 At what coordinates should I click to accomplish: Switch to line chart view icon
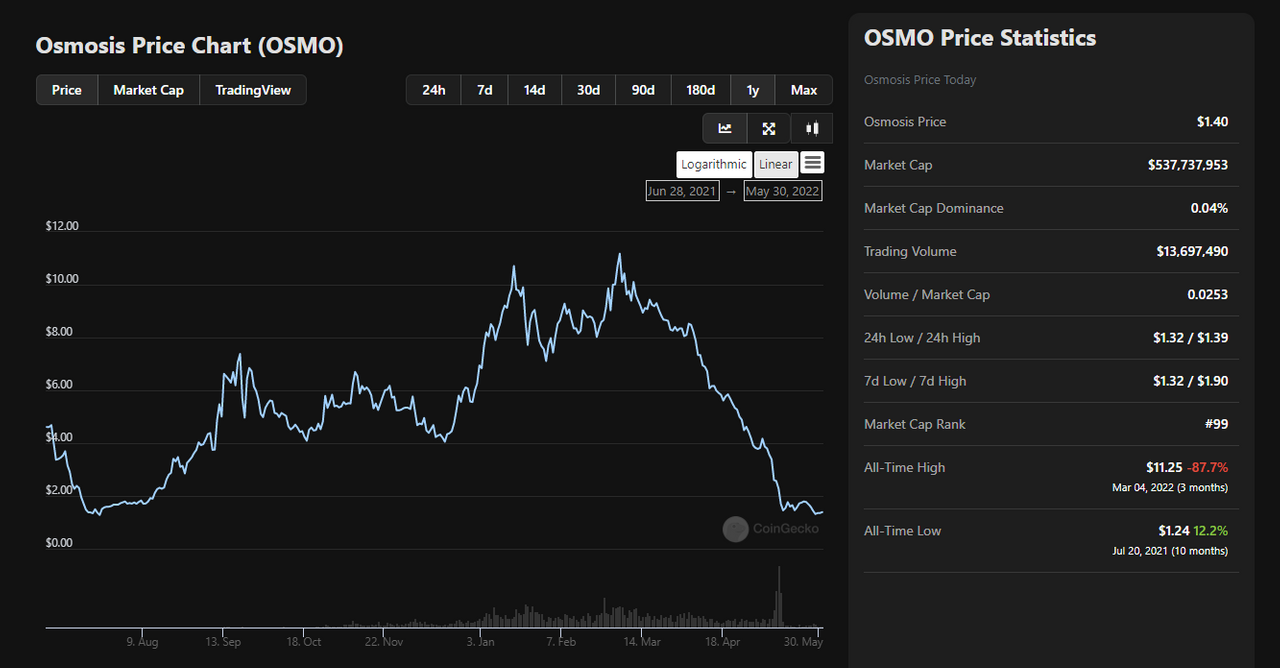click(x=725, y=128)
